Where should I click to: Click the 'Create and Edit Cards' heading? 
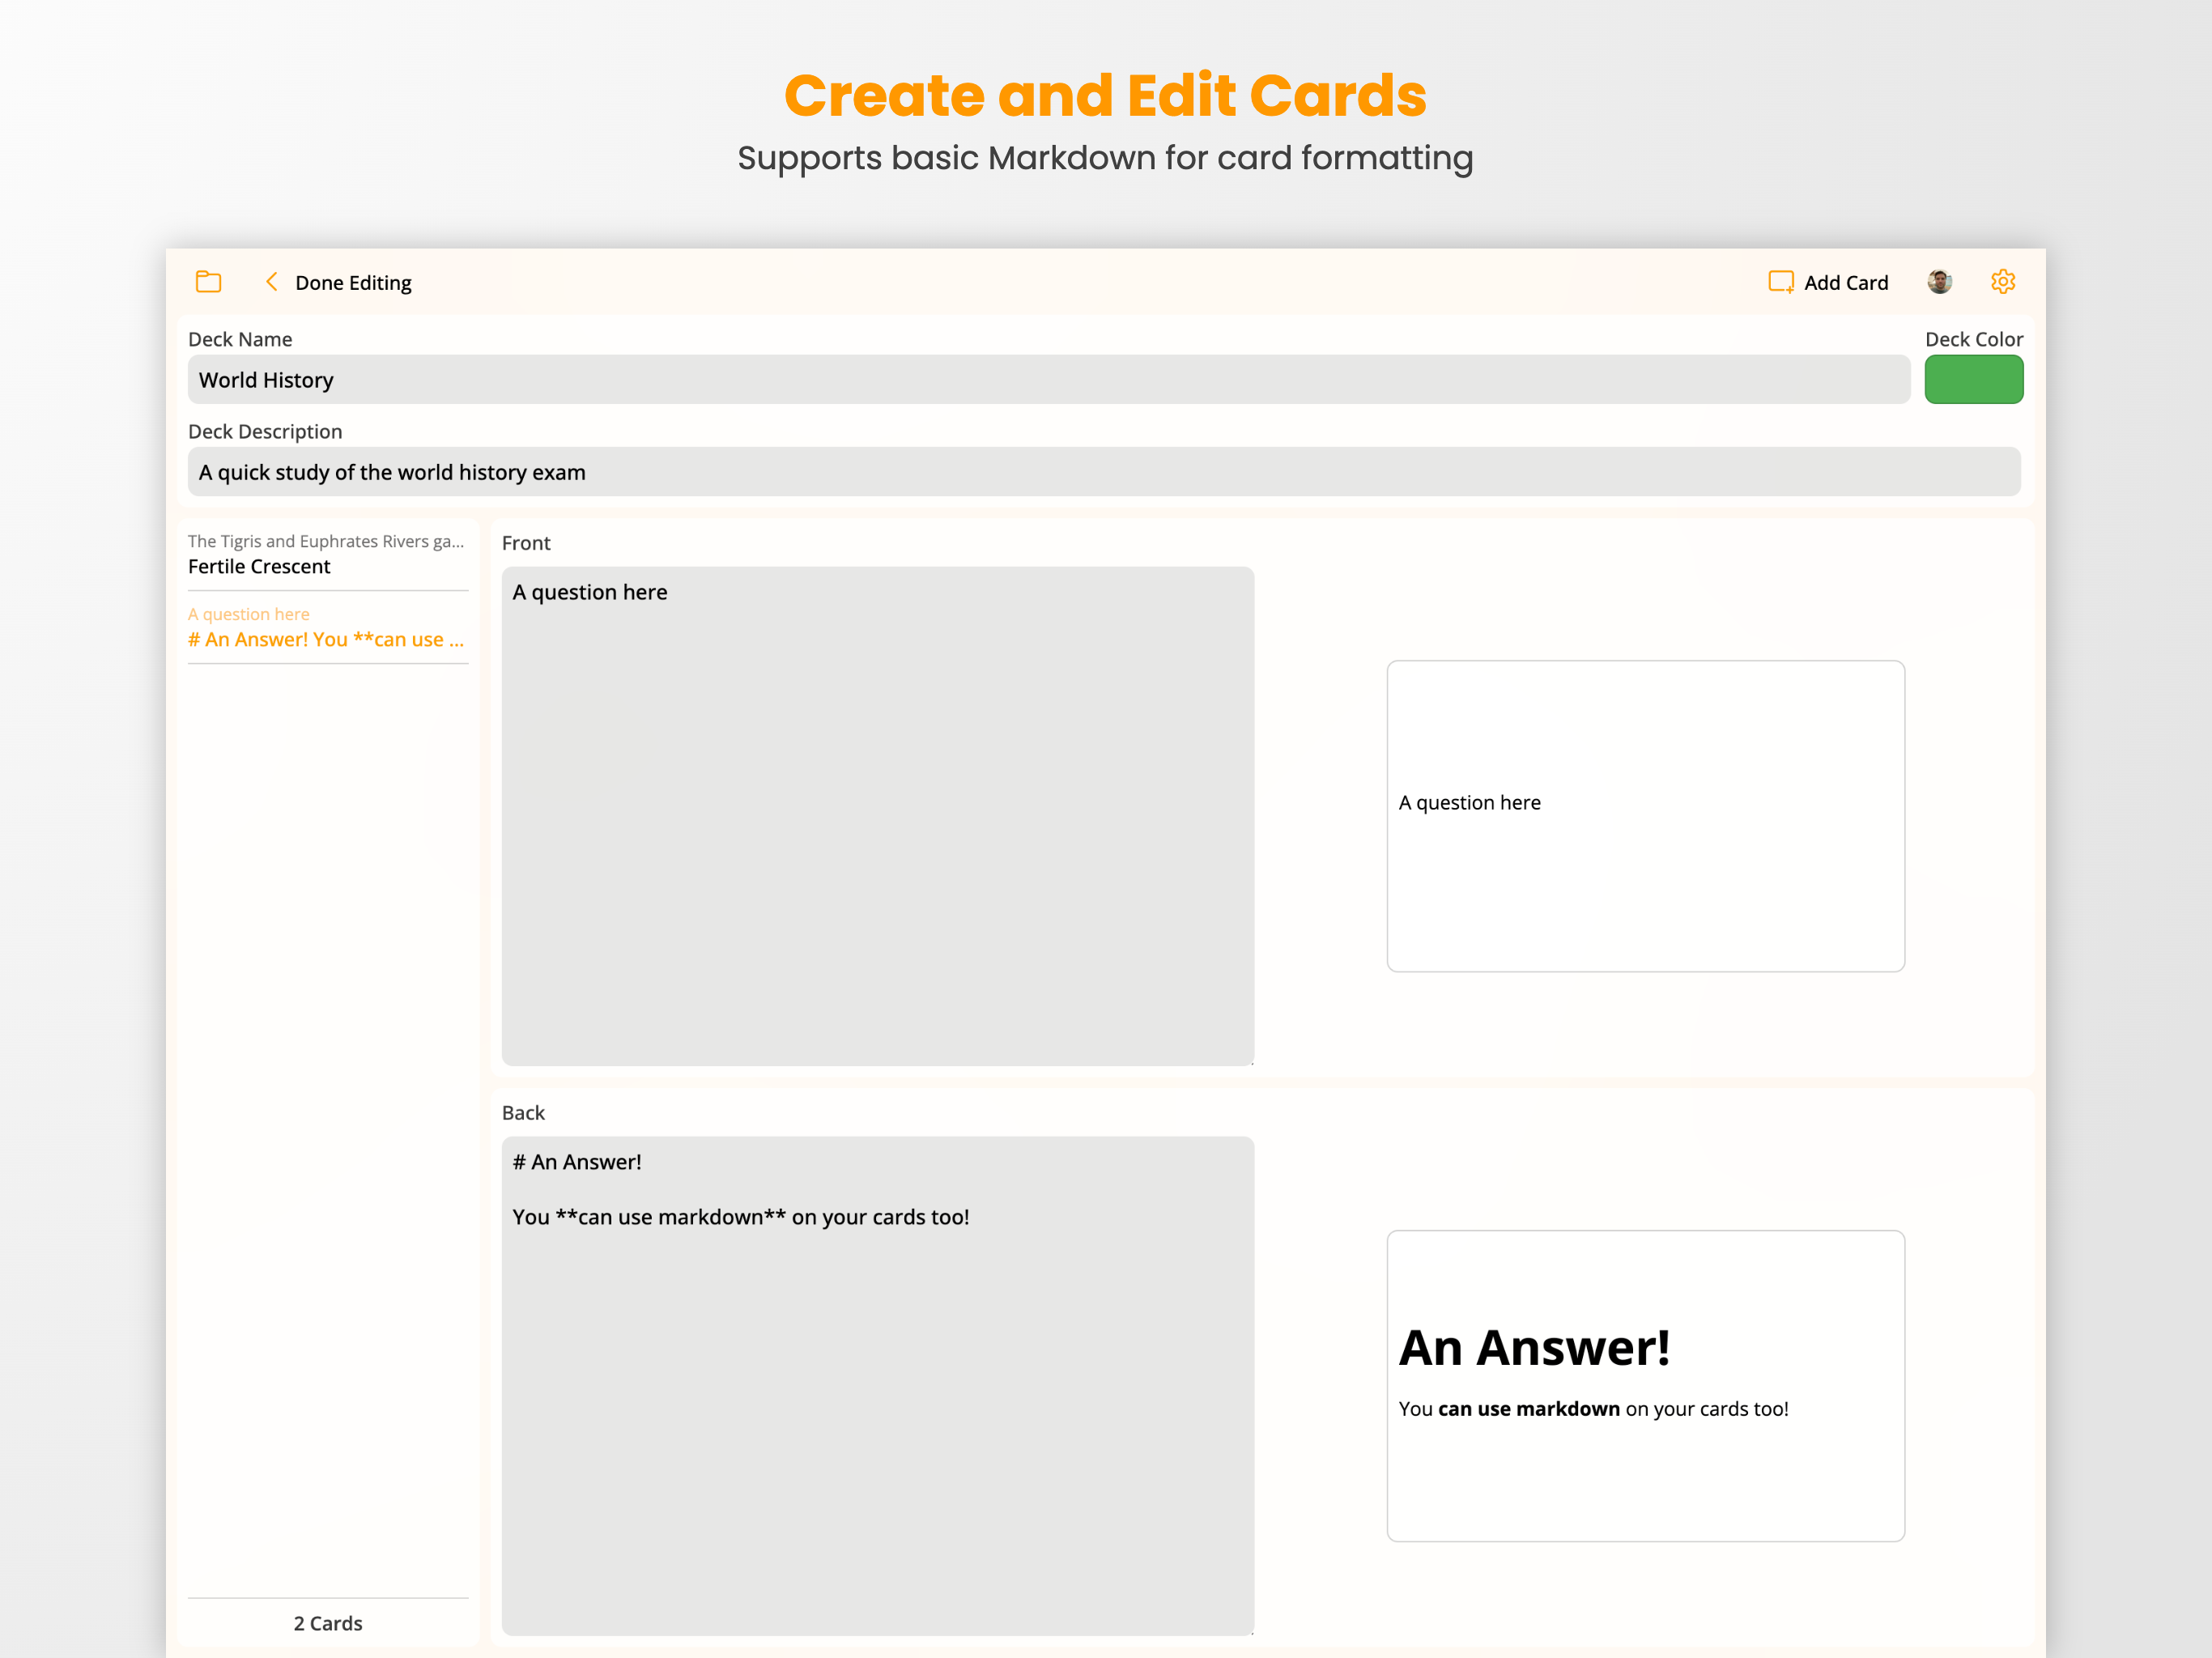pos(1105,95)
